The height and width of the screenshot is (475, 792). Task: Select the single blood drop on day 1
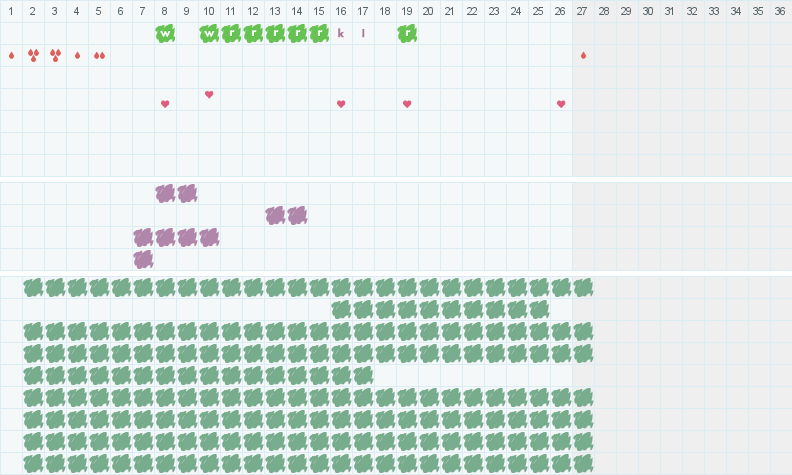coord(11,55)
